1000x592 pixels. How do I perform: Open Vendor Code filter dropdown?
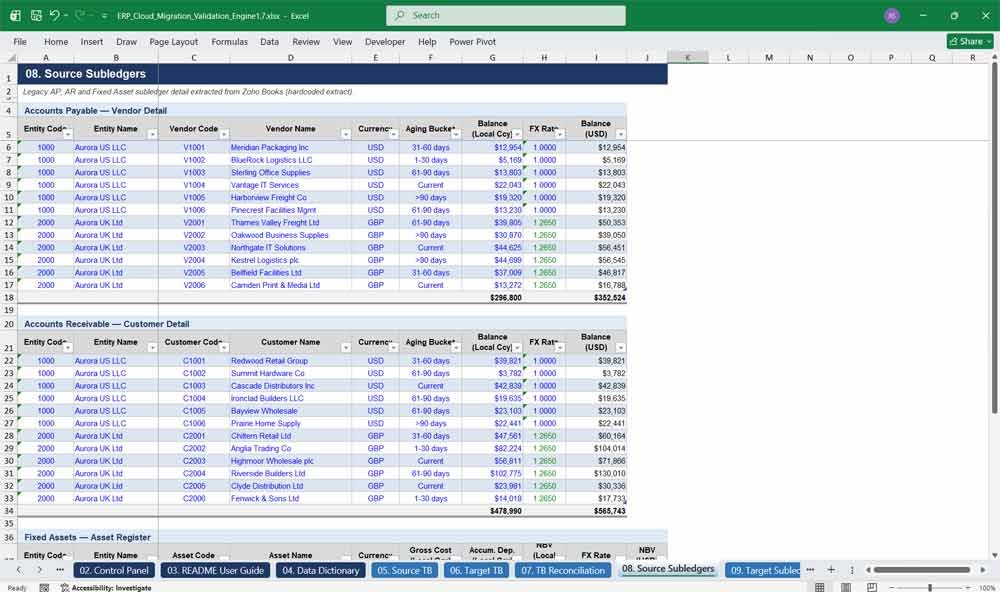pyautogui.click(x=224, y=134)
